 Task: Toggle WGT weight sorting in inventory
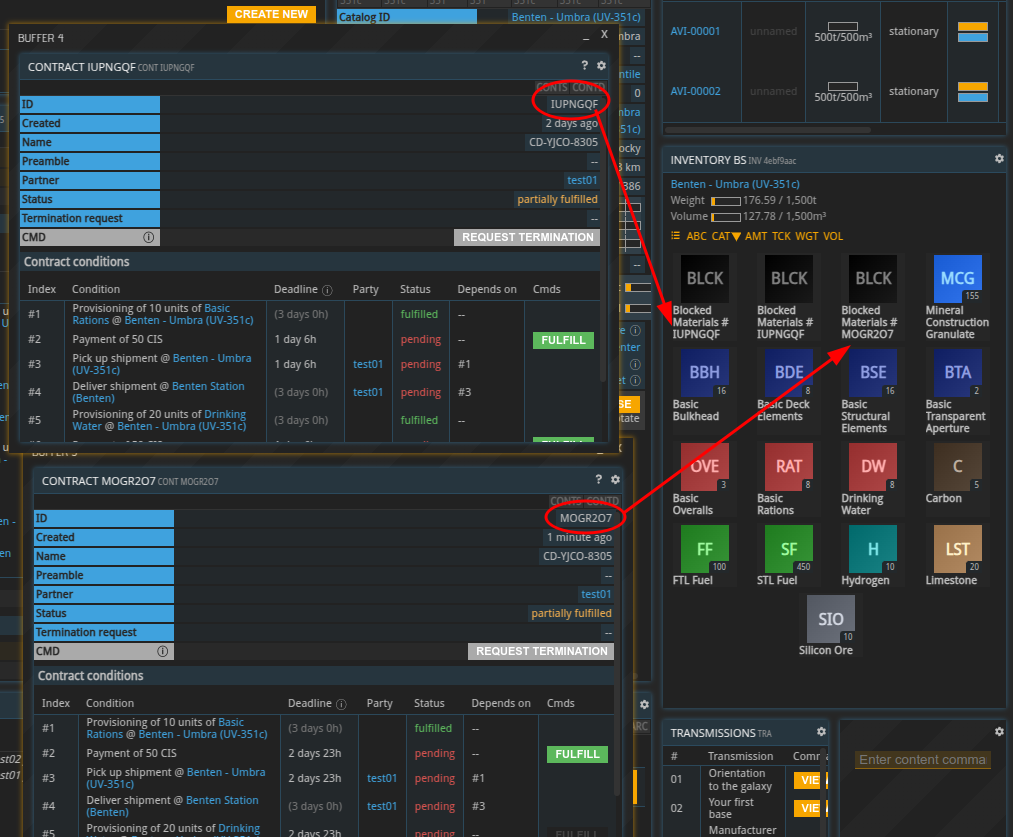point(806,237)
